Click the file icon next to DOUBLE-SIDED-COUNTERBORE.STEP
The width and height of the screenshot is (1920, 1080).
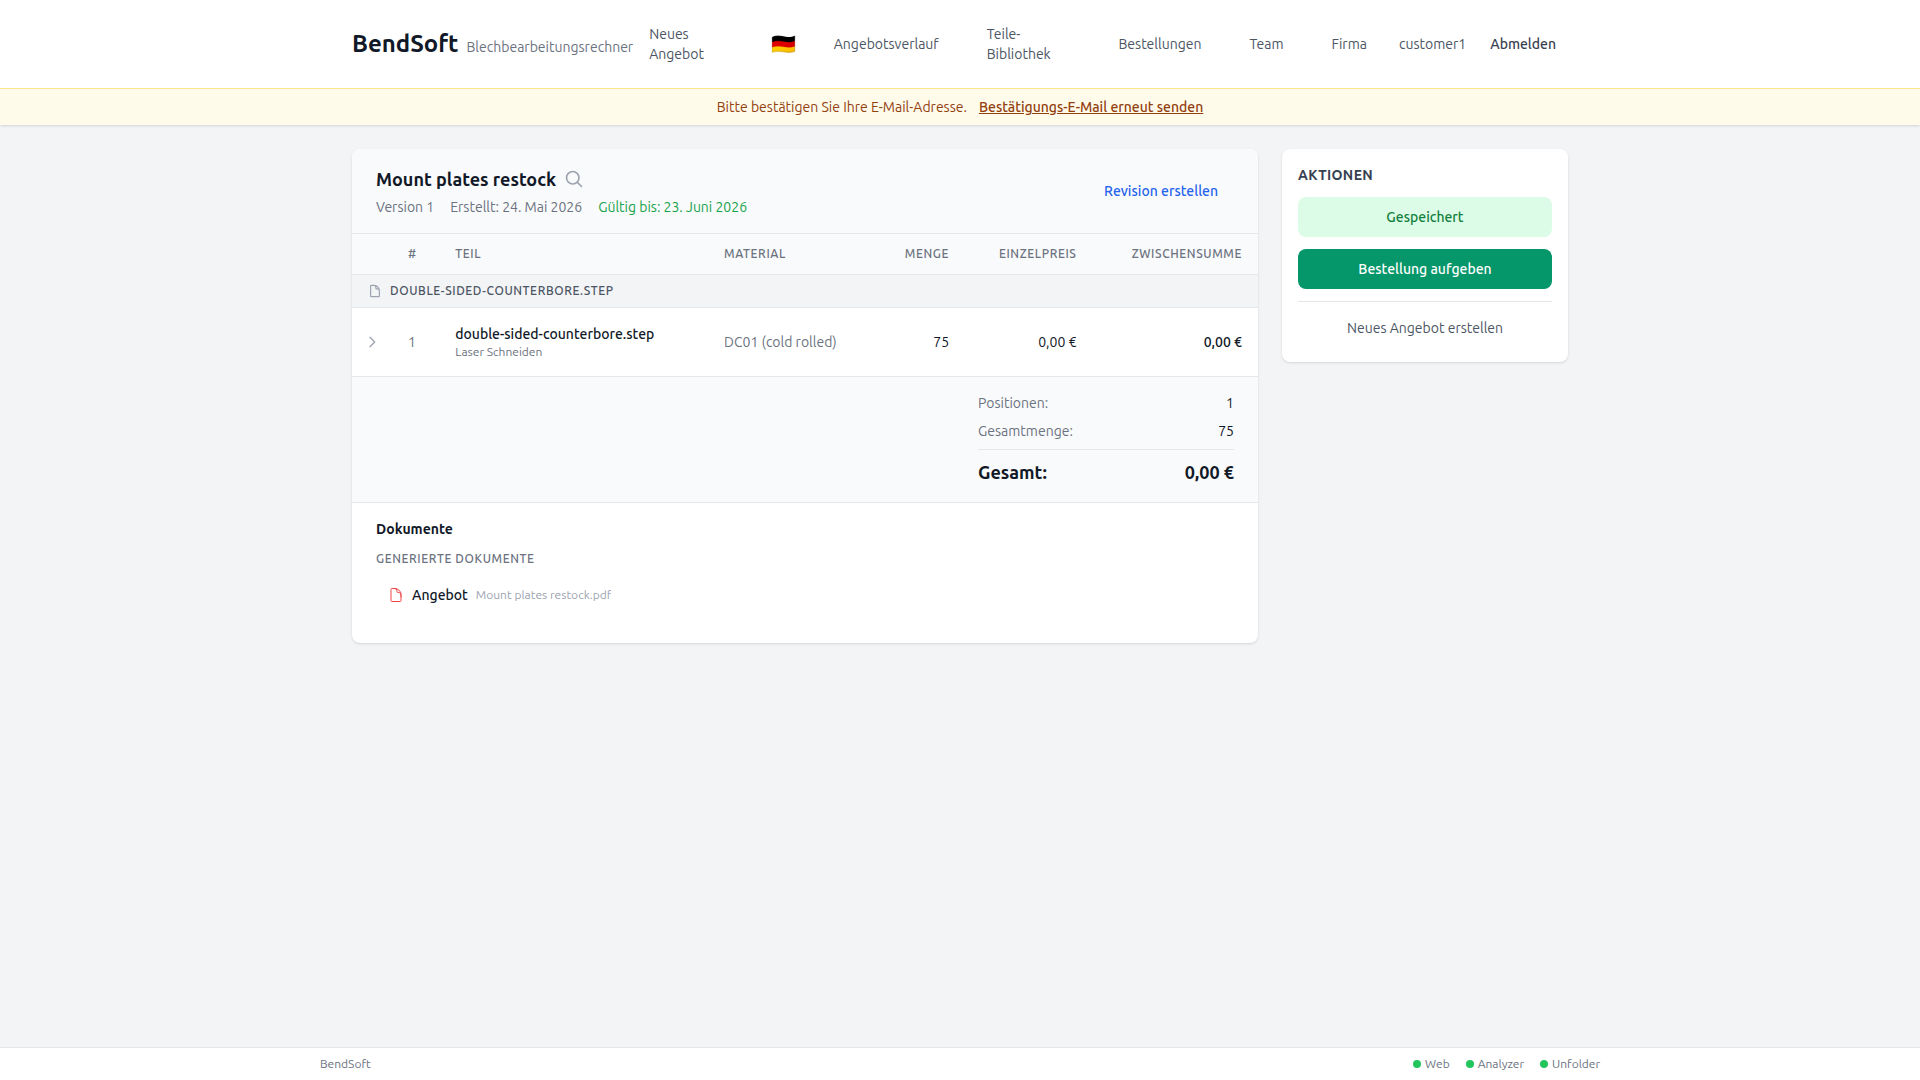click(x=375, y=291)
